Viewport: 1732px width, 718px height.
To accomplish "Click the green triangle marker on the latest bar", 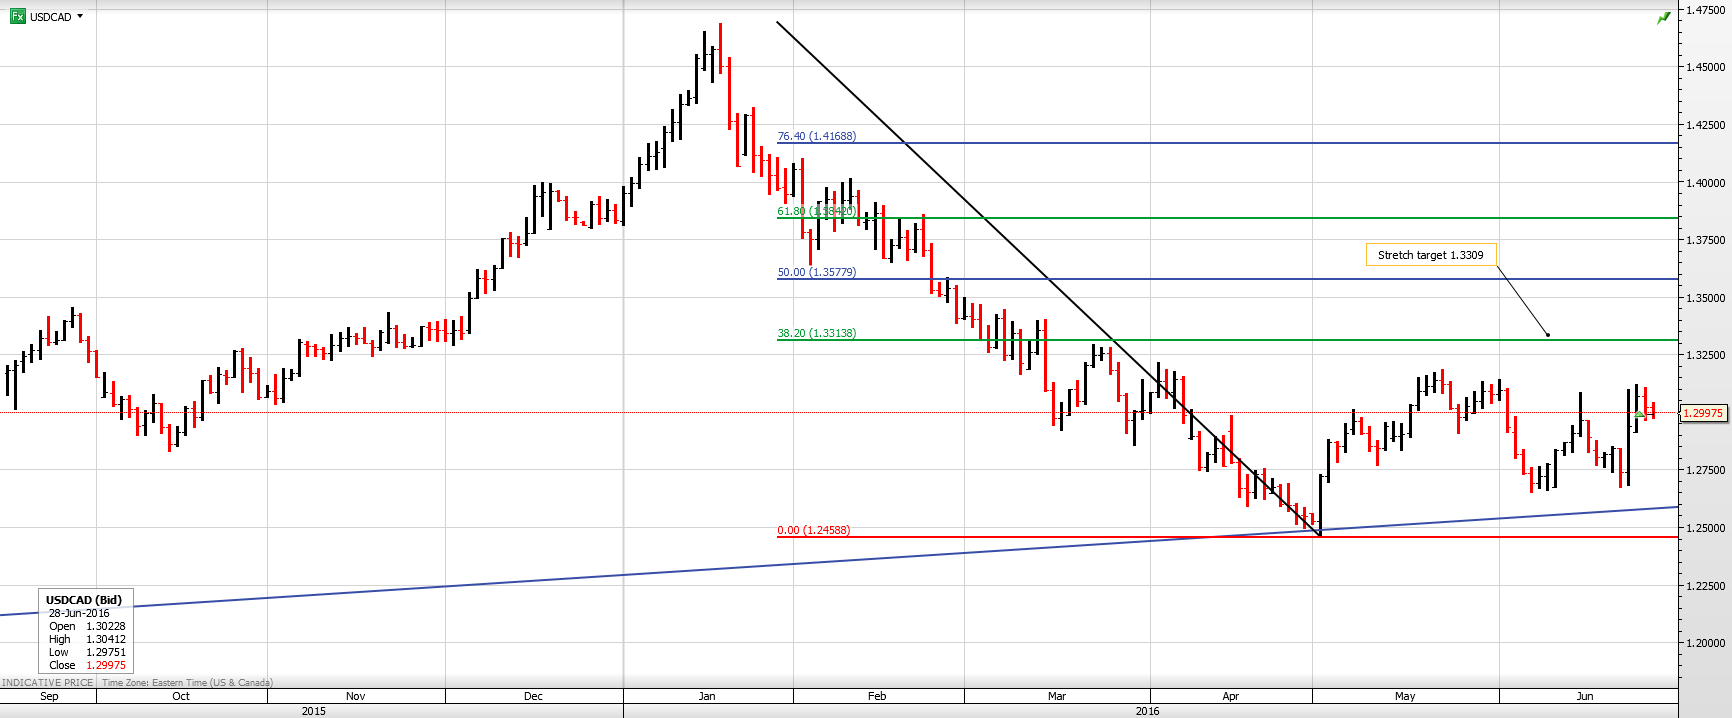I will pos(1639,413).
